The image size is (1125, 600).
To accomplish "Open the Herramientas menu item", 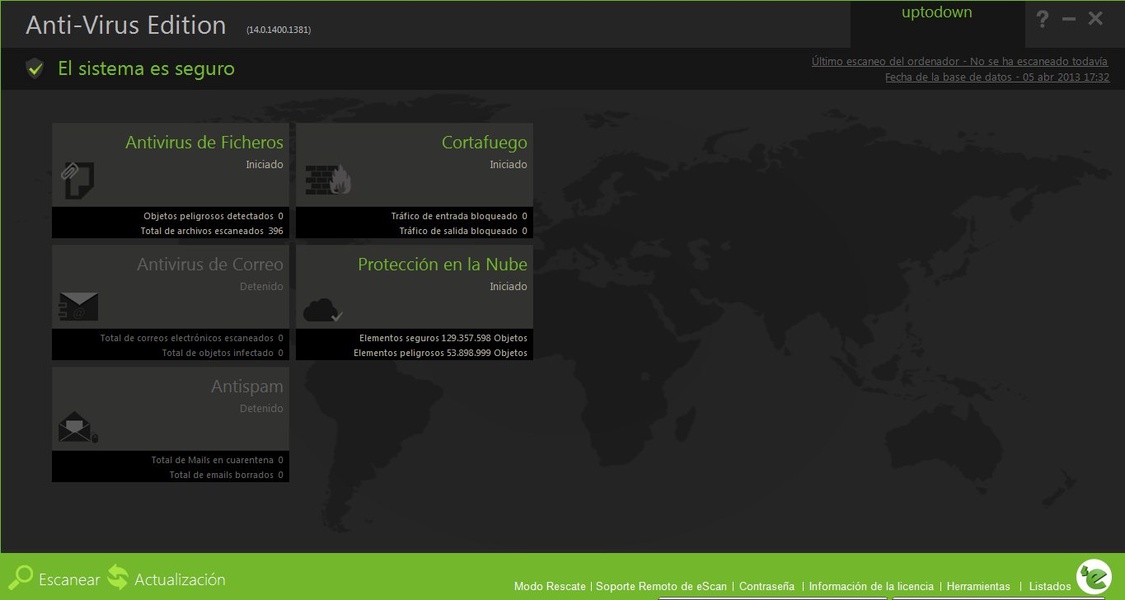I will click(978, 587).
